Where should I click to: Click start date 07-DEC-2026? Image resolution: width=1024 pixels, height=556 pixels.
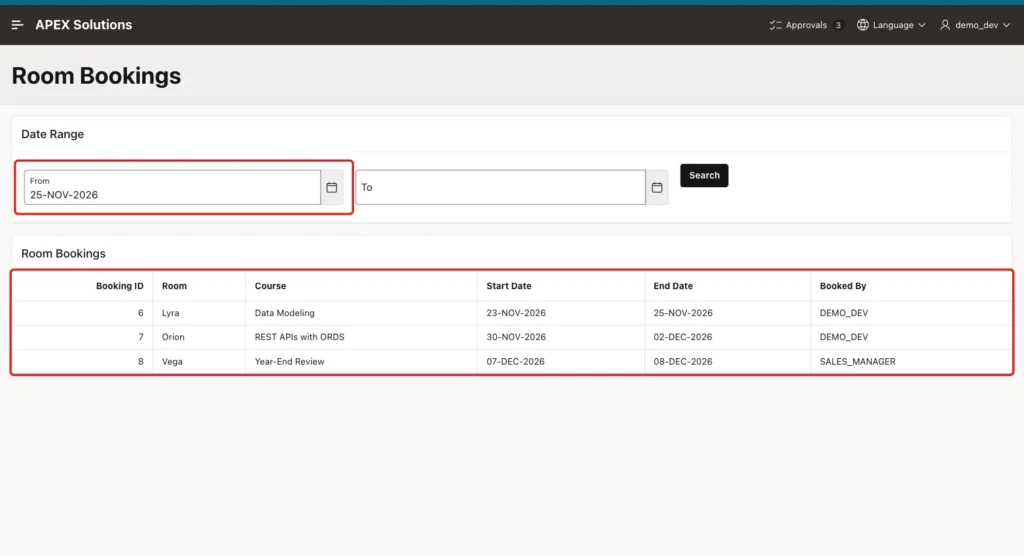[515, 361]
